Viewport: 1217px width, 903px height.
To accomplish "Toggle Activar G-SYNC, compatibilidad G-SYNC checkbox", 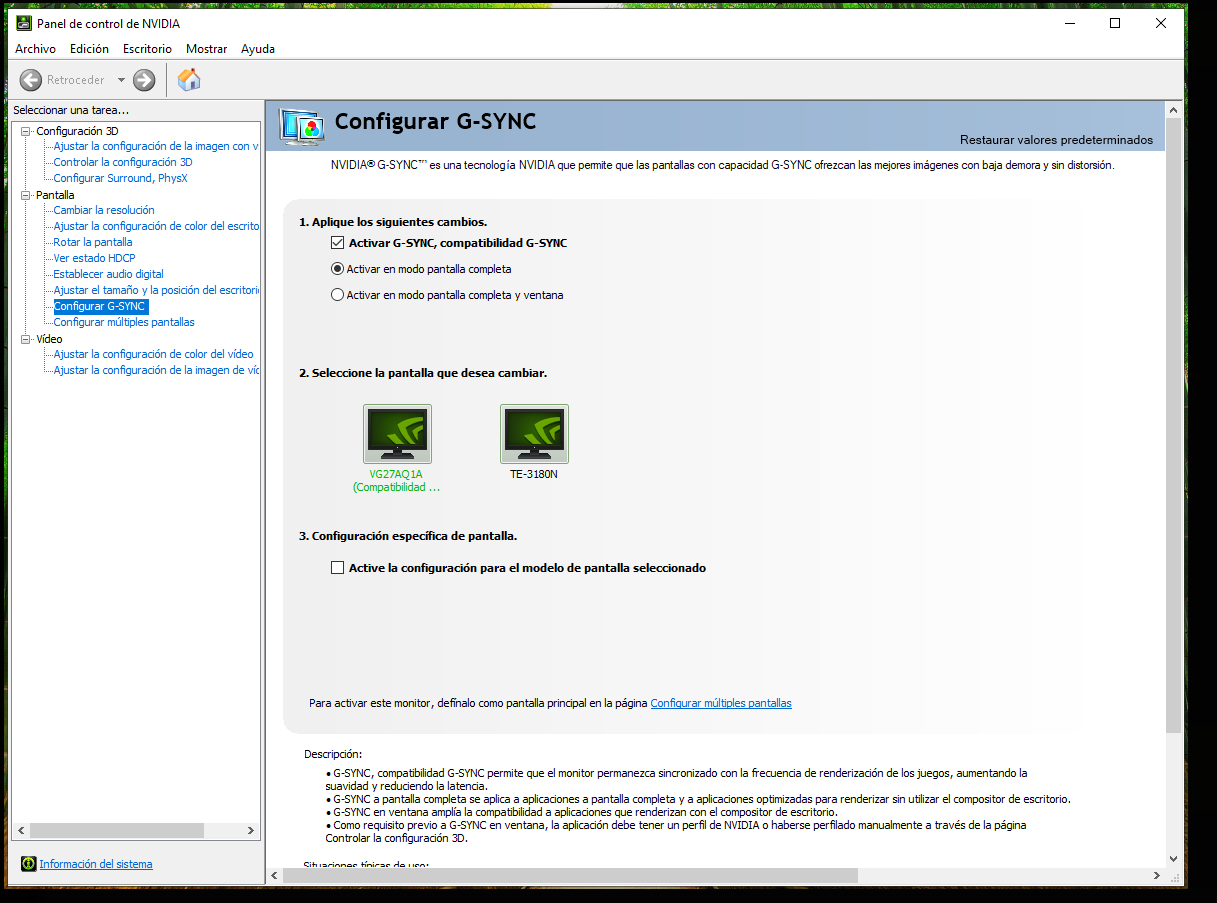I will click(x=337, y=243).
